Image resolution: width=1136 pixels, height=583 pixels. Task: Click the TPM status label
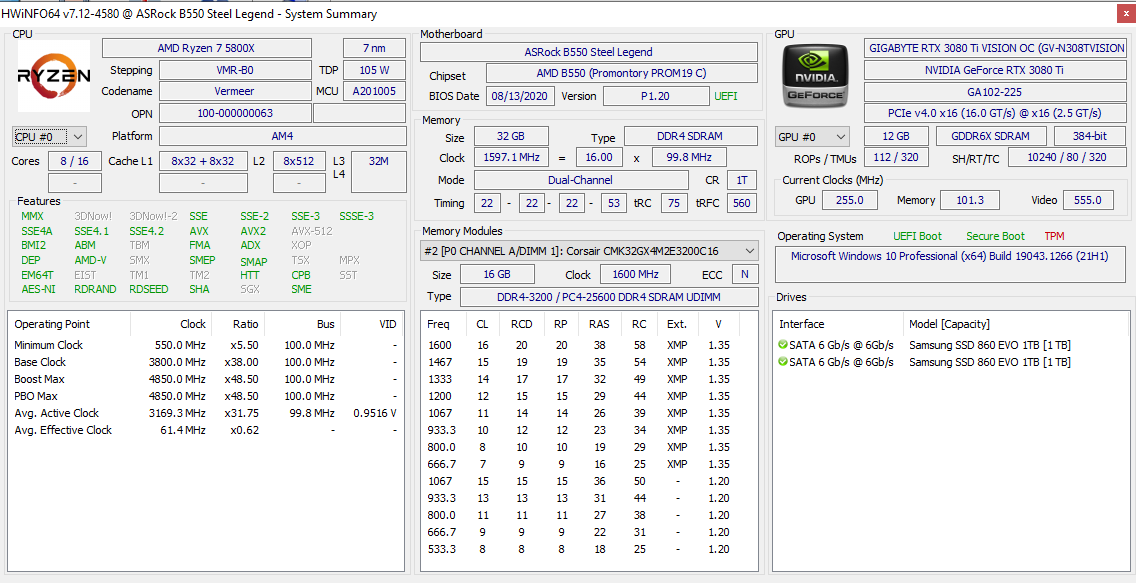tap(1054, 236)
